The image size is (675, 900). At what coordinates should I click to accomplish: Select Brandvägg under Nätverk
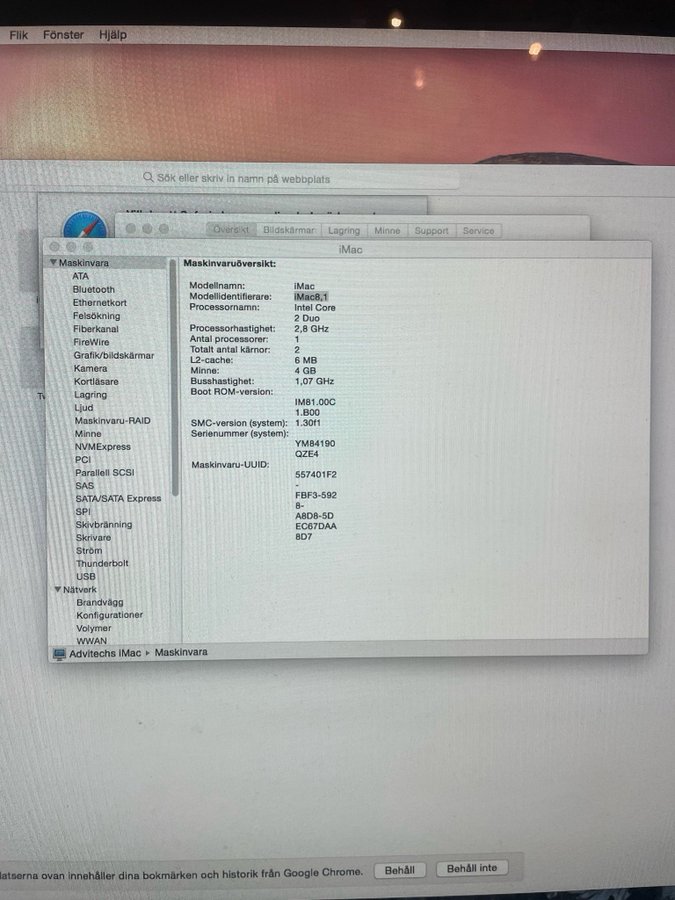tap(100, 602)
